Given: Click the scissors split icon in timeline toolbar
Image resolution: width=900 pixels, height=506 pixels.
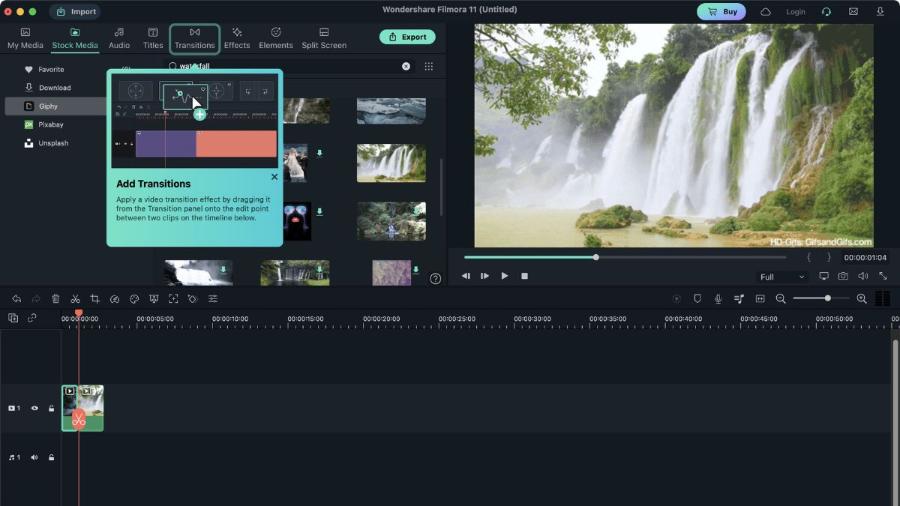Looking at the screenshot, I should point(75,299).
